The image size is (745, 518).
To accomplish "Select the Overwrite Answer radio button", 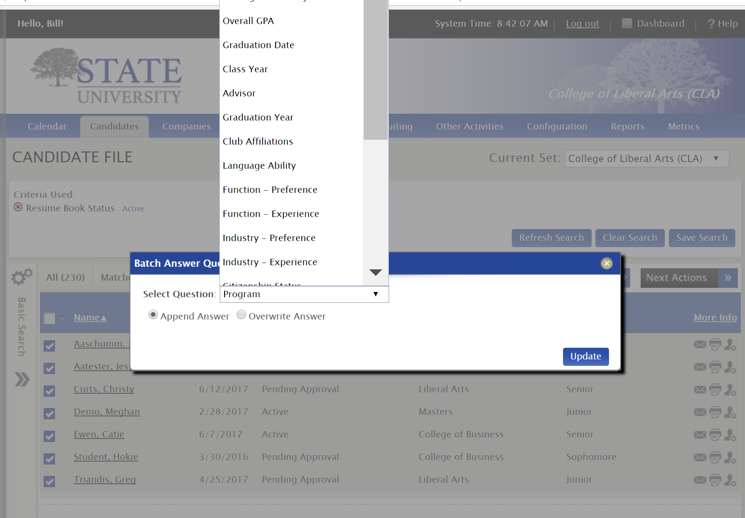I will (241, 315).
